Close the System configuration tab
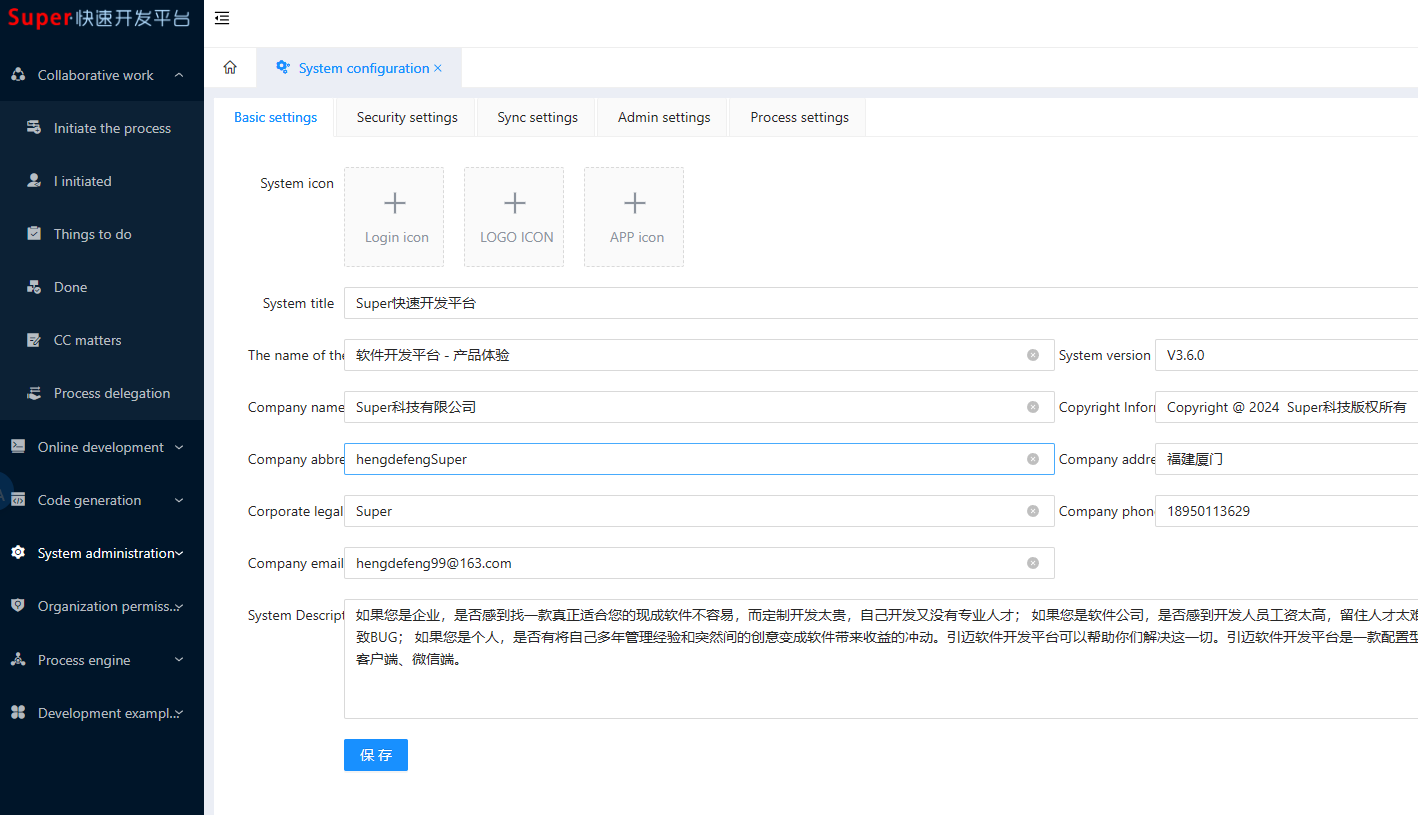Screen dimensions: 1418x815 438,68
